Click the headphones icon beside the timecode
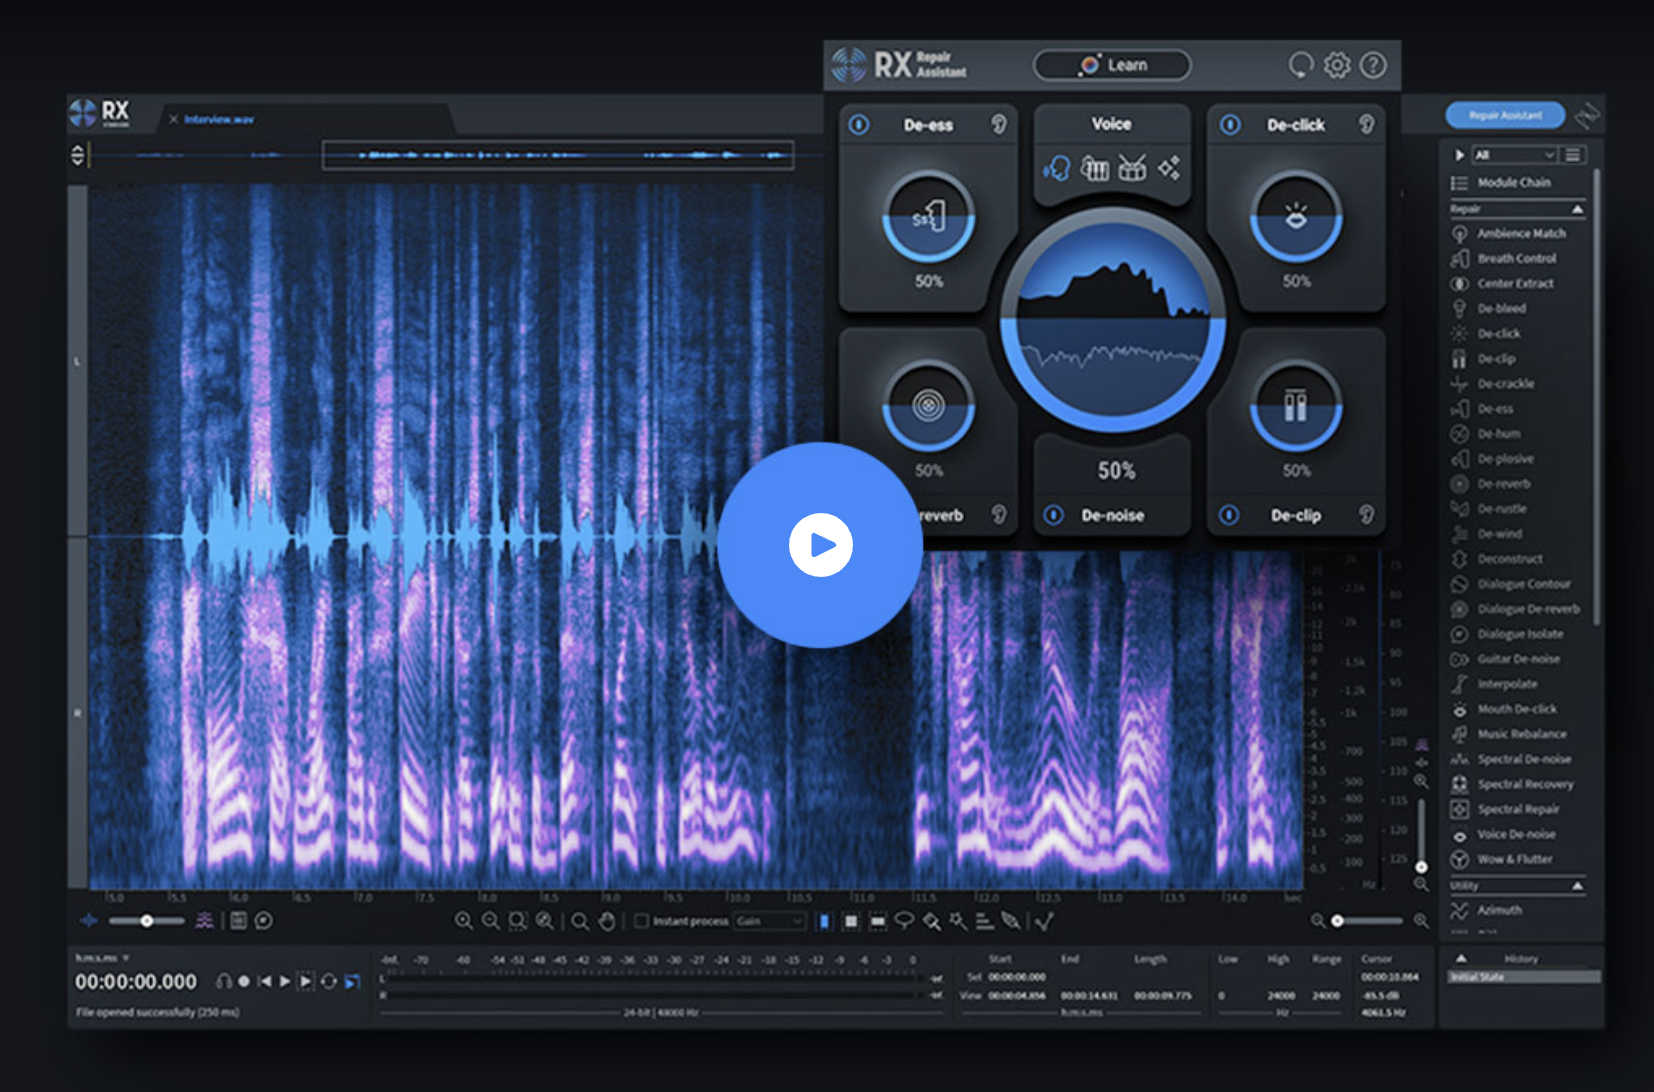Viewport: 1654px width, 1092px height. [x=224, y=982]
